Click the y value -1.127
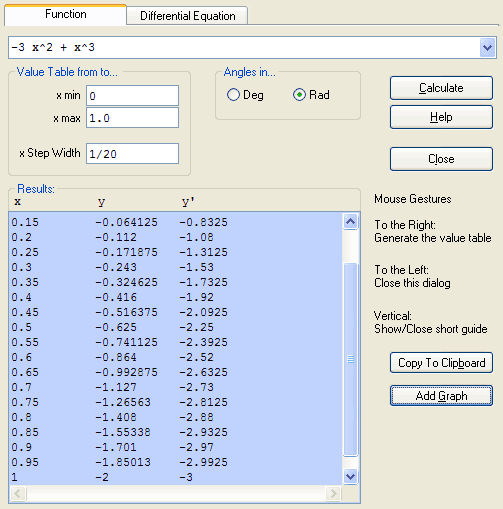Screen dimensions: 503x509 tap(116, 387)
